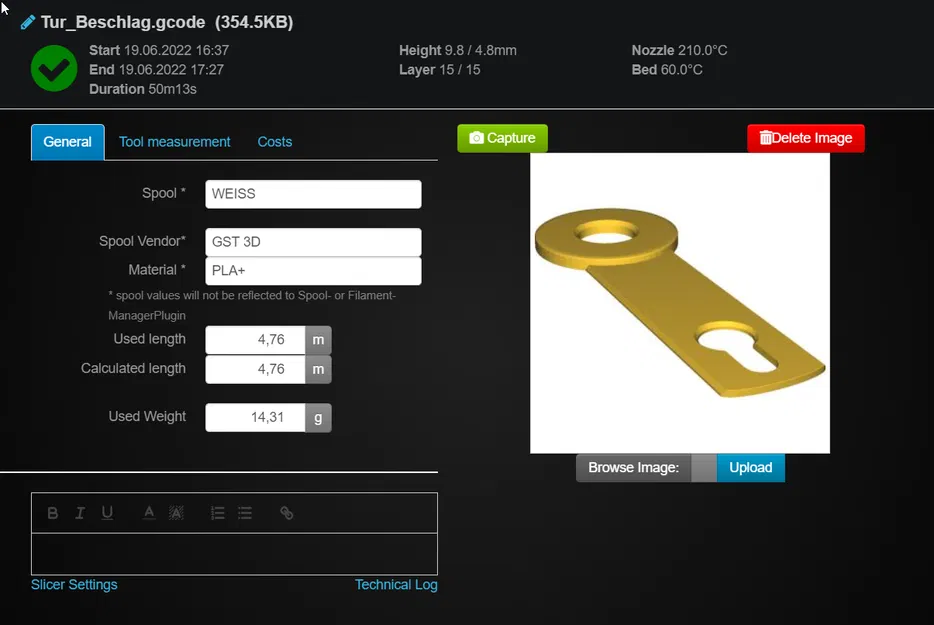
Task: Insert a bulleted list
Action: (245, 513)
